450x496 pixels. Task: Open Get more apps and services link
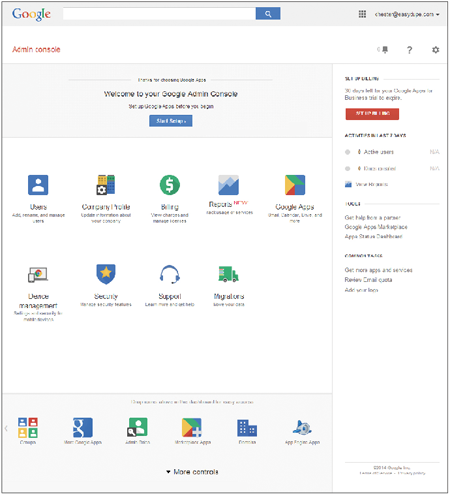(x=378, y=270)
